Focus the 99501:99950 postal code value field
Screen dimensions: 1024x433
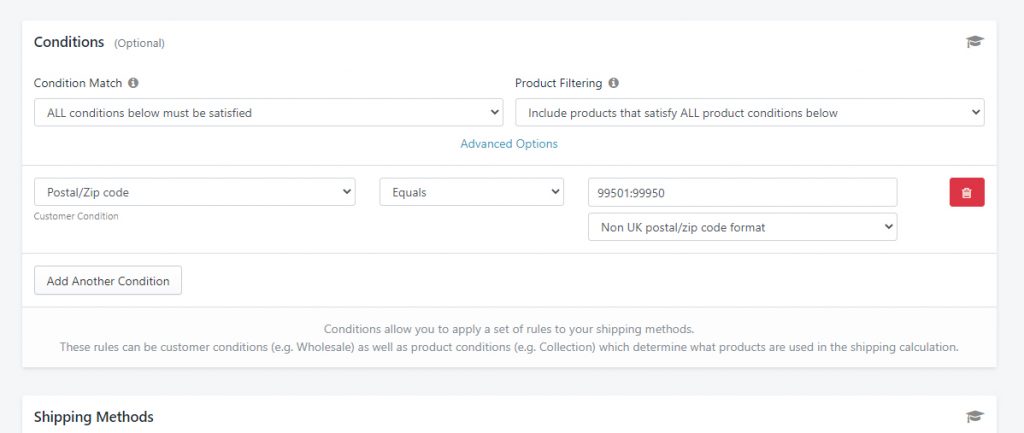pos(743,192)
